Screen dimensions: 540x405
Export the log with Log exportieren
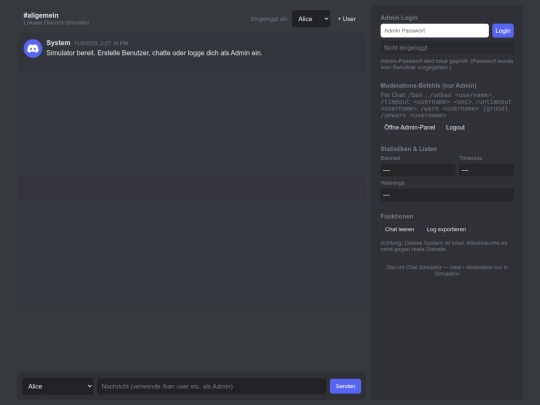pyautogui.click(x=446, y=229)
